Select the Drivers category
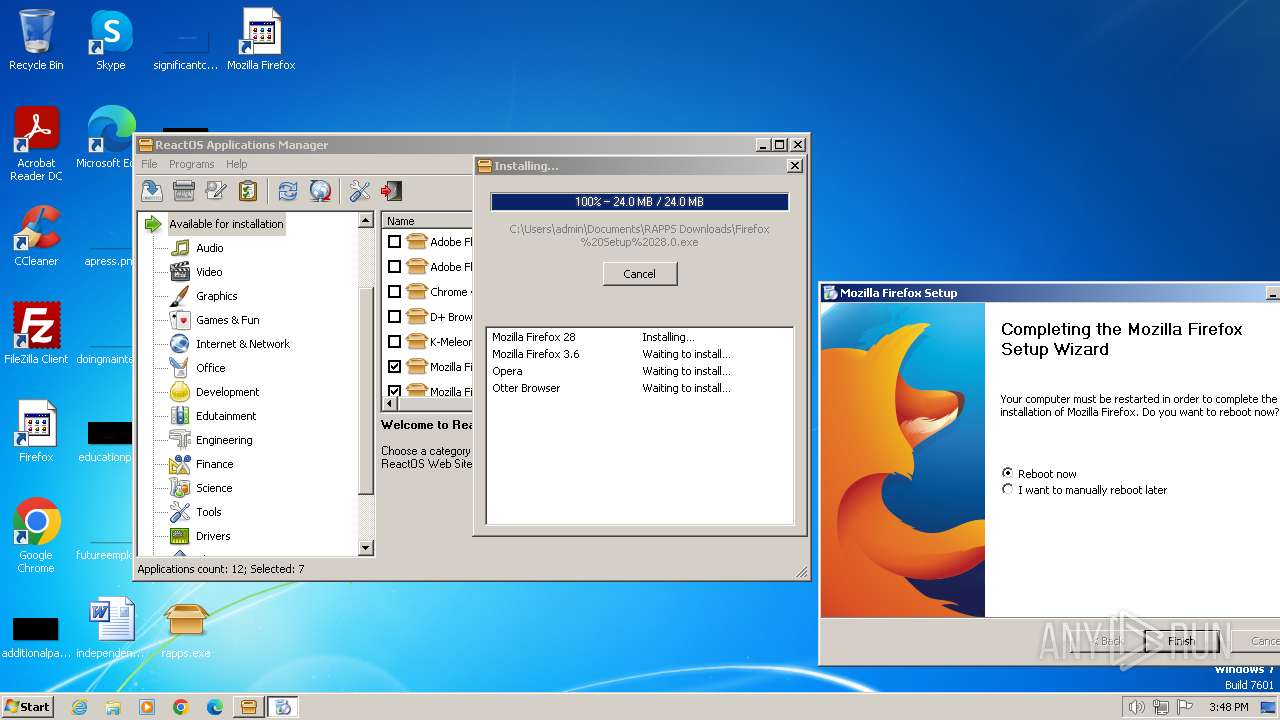This screenshot has width=1280, height=720. coord(213,536)
